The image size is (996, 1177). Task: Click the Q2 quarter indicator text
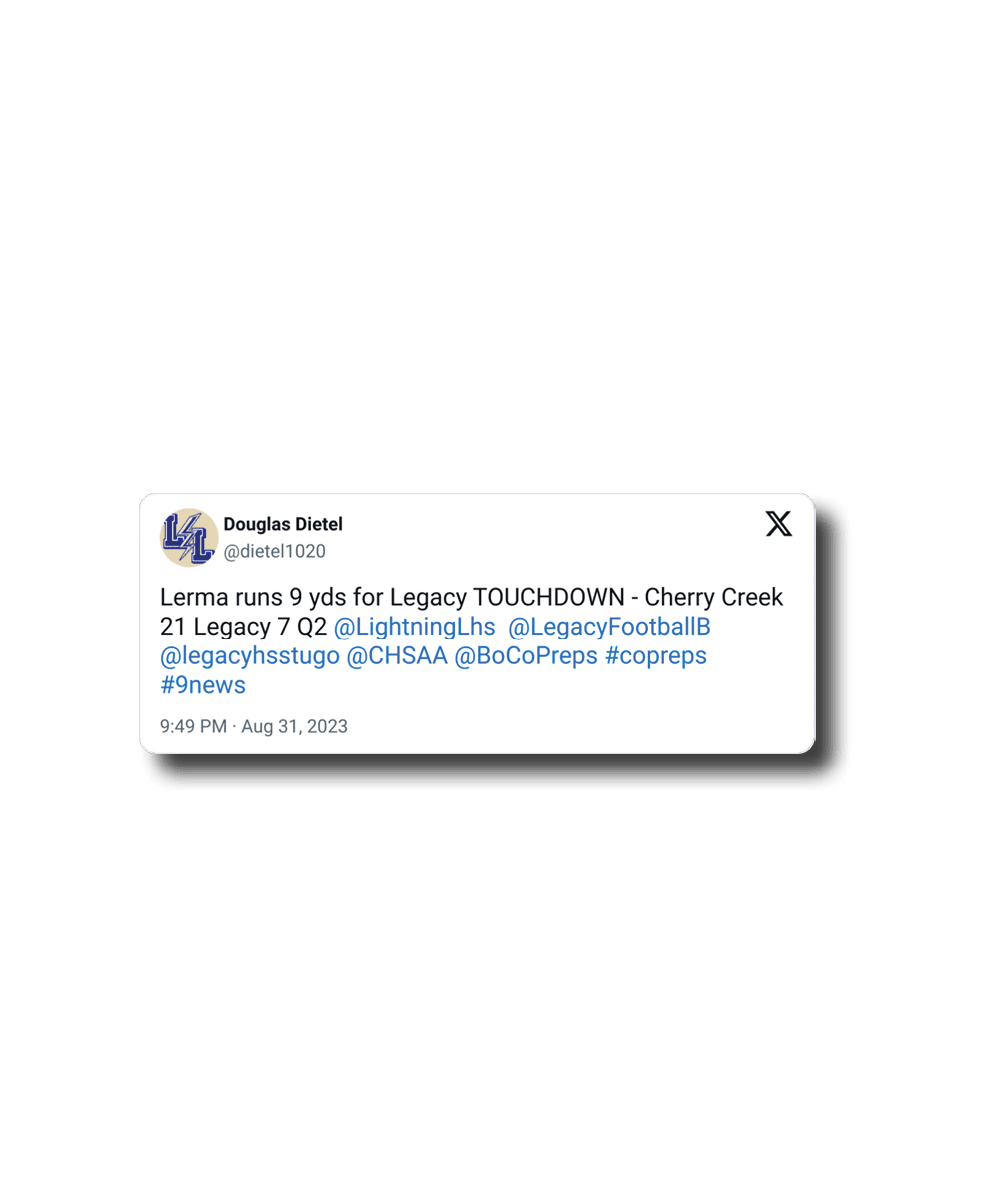tap(312, 627)
